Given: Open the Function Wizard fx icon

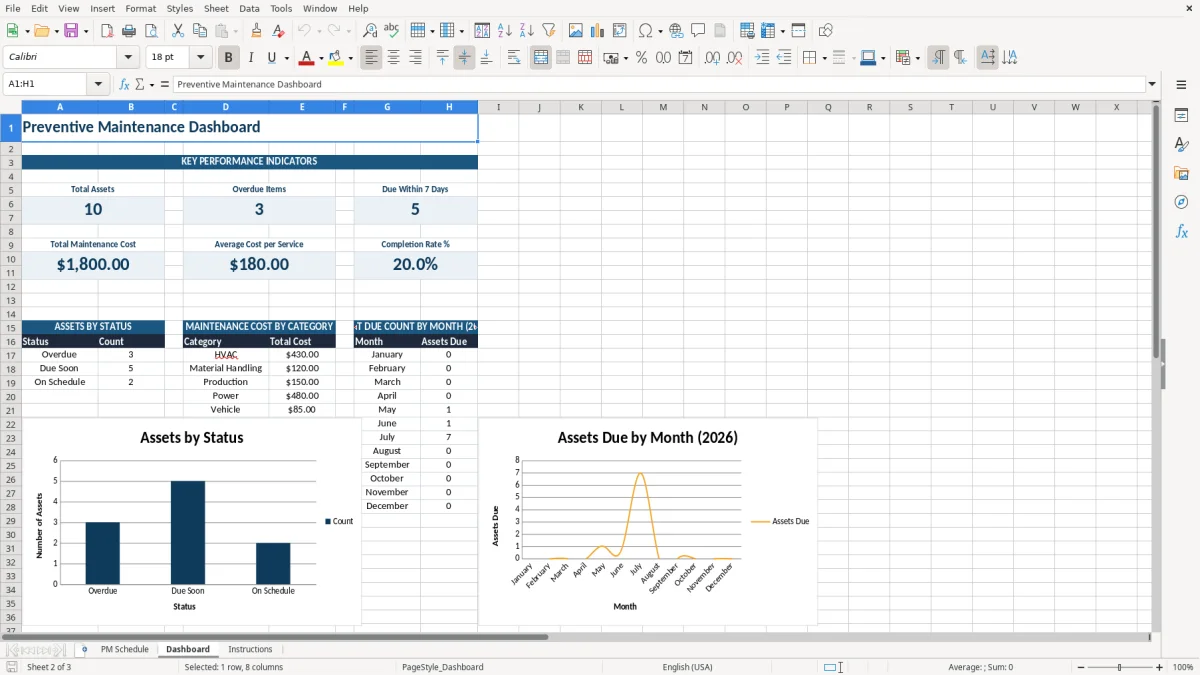Looking at the screenshot, I should tap(124, 84).
